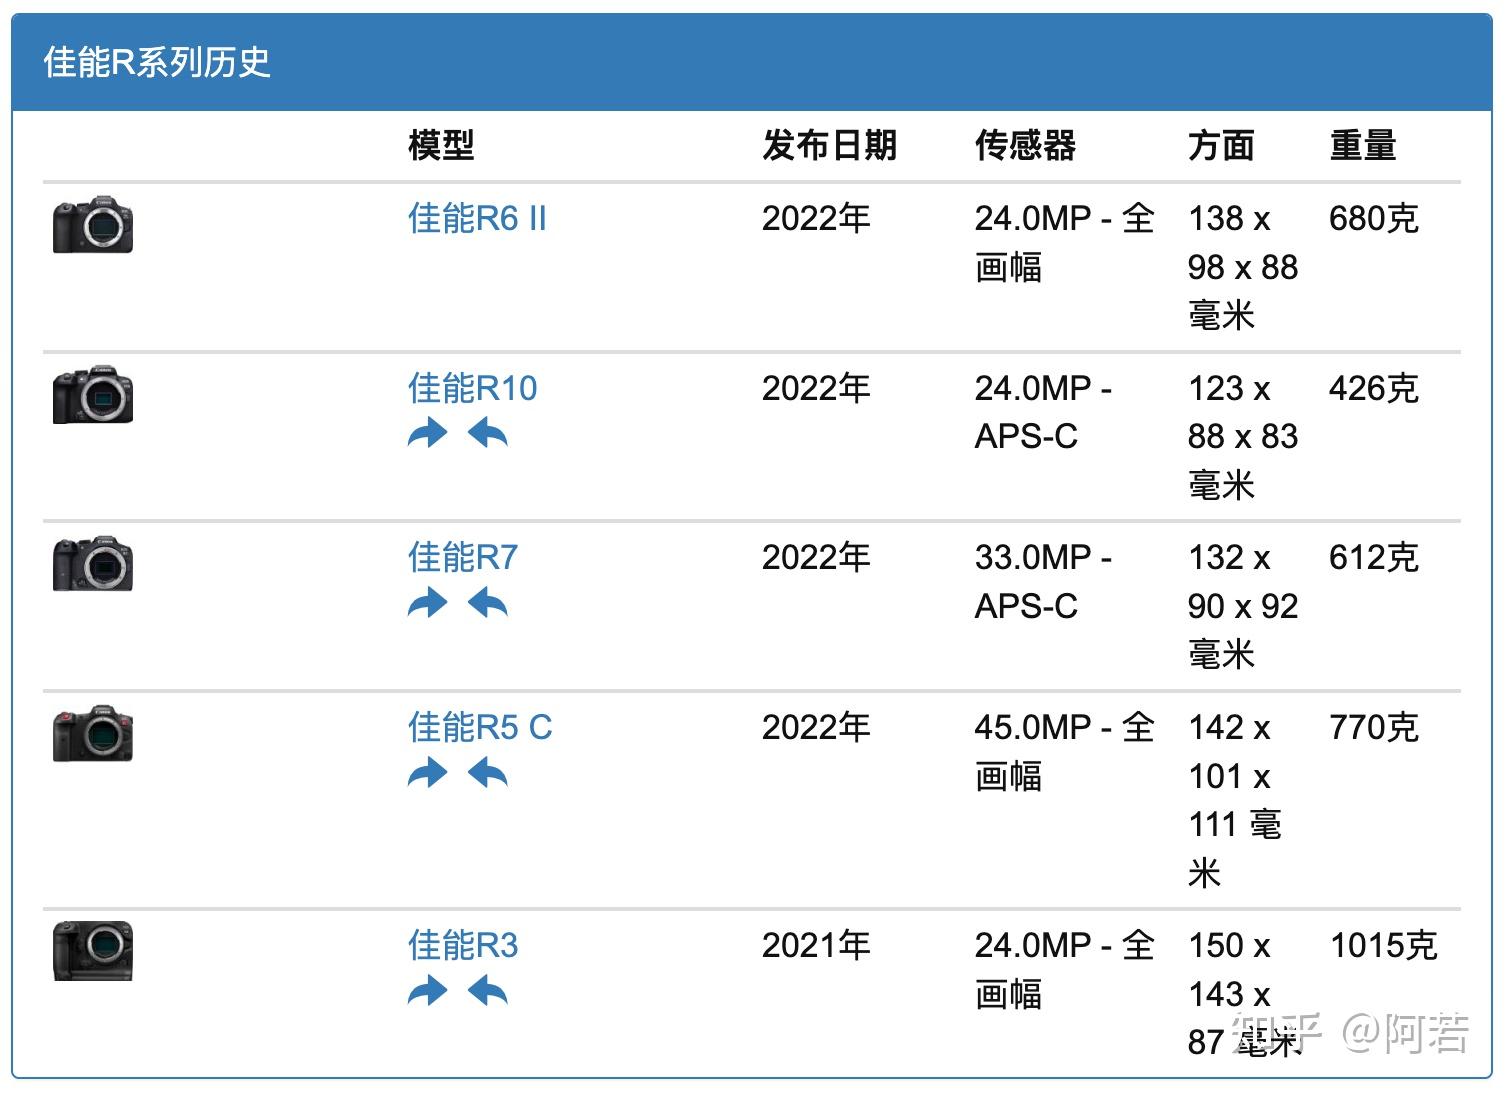Select the 680克 weight cell
The height and width of the screenshot is (1096, 1508).
(x=1374, y=218)
